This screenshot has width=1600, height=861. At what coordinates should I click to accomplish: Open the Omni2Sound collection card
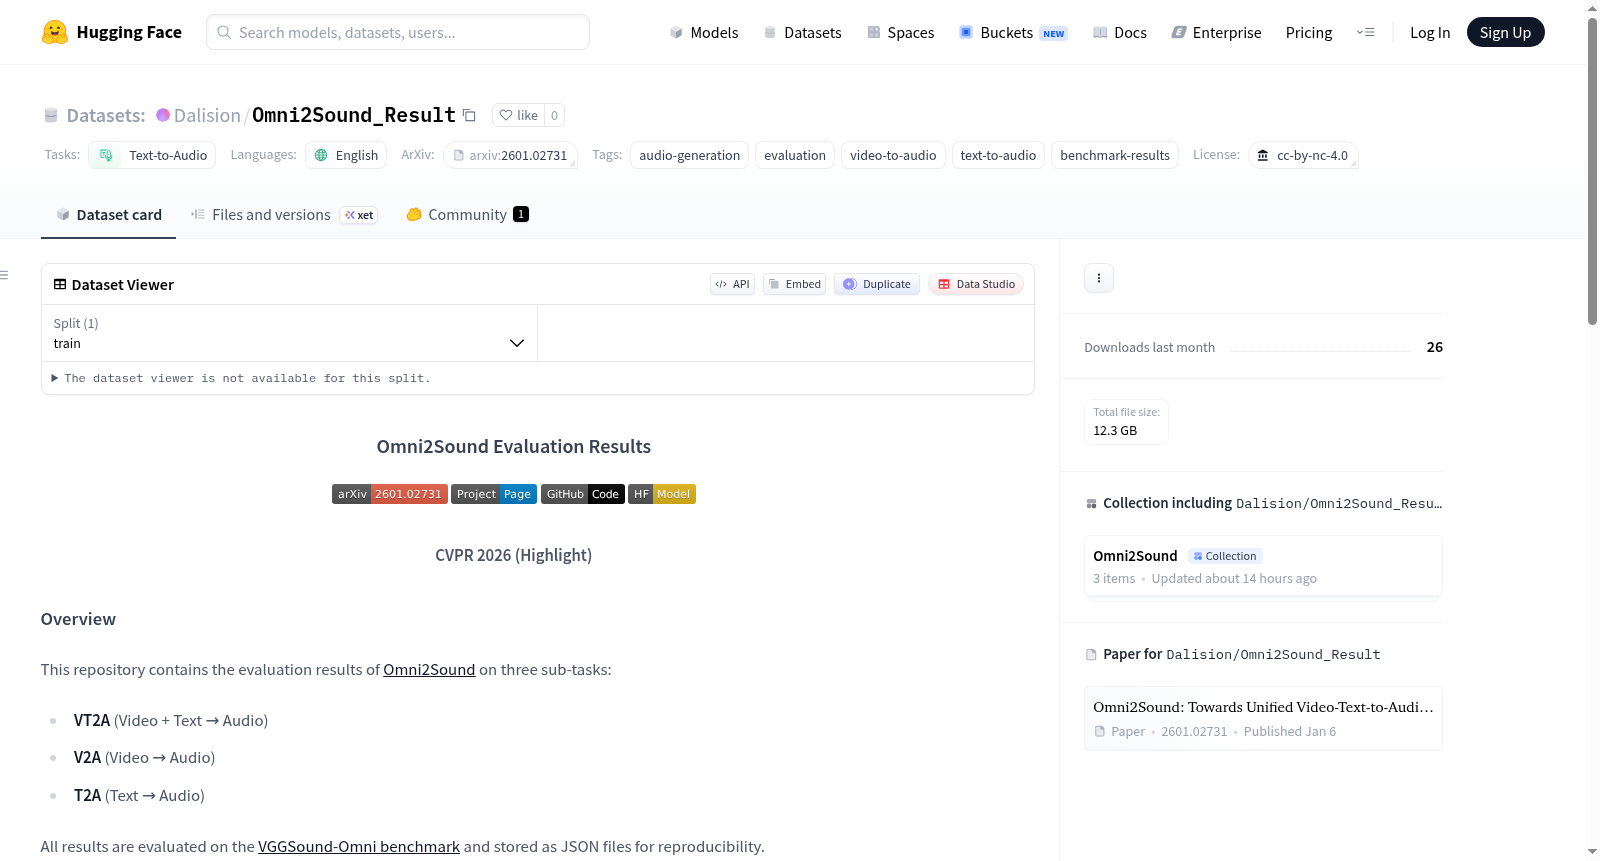tap(1263, 566)
